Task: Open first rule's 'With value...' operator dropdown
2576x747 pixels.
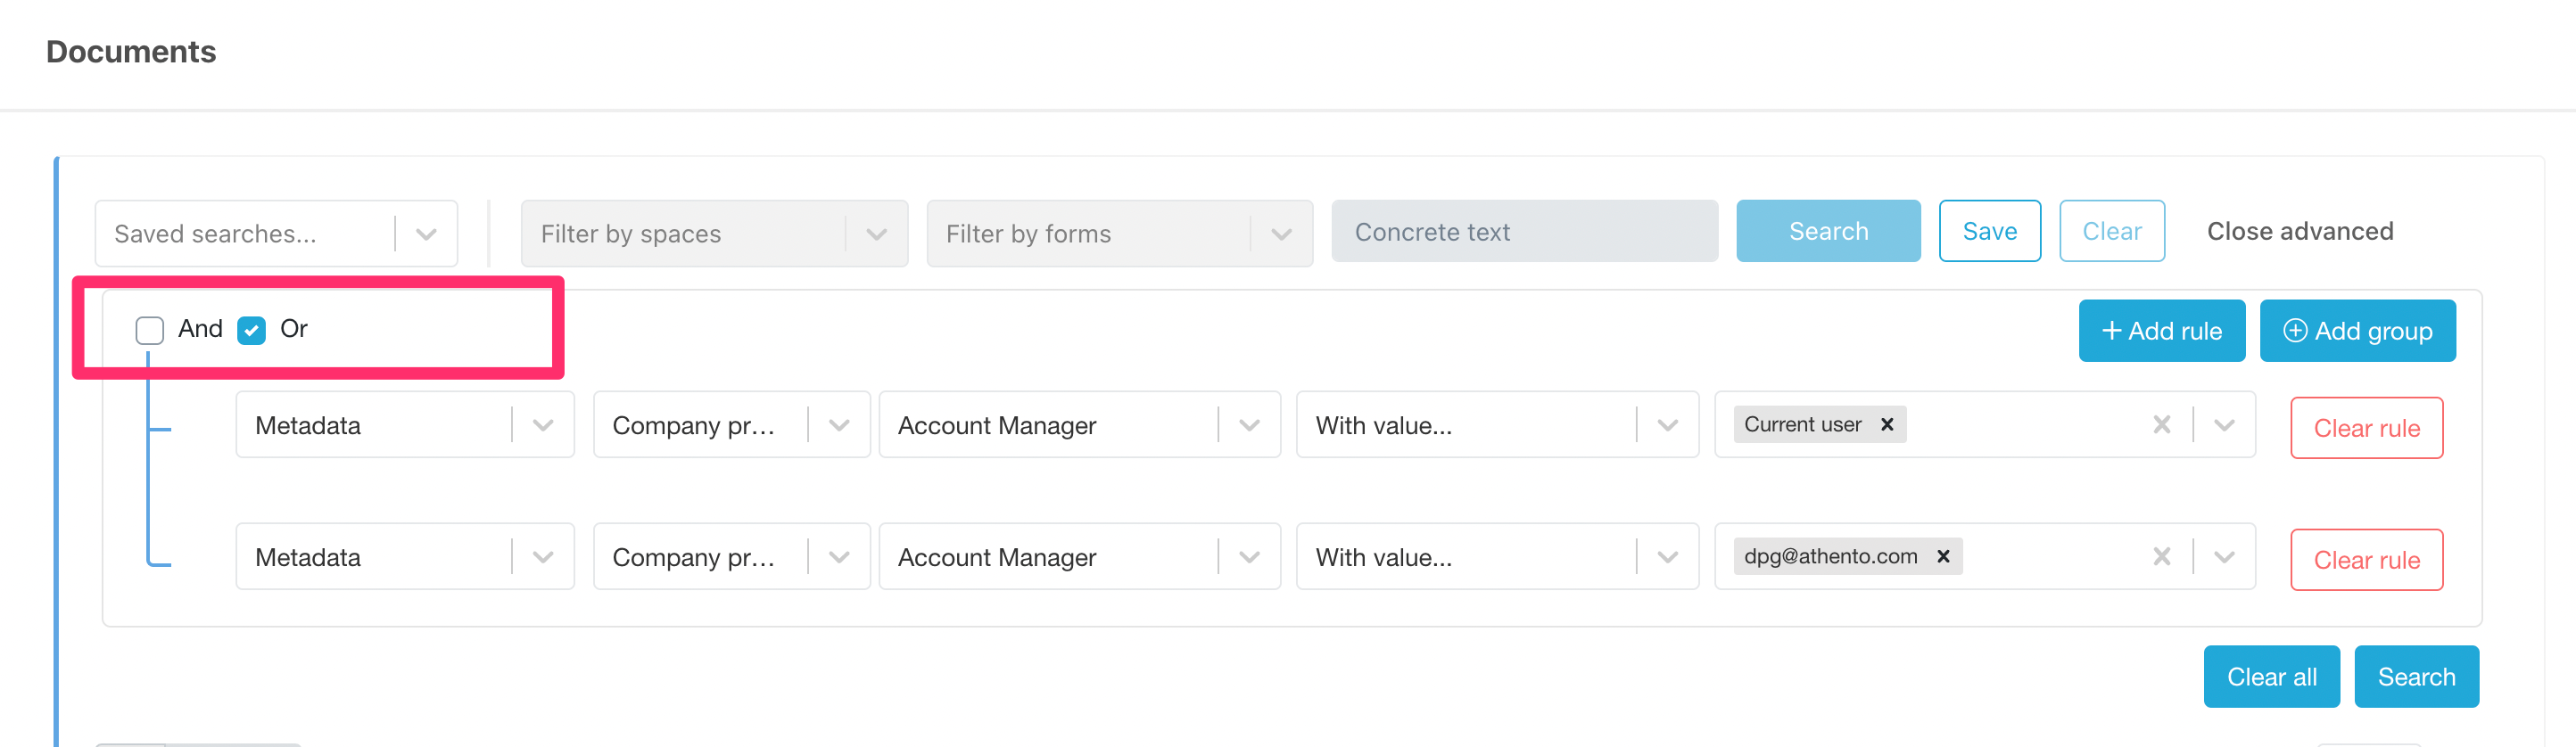Action: [1496, 425]
